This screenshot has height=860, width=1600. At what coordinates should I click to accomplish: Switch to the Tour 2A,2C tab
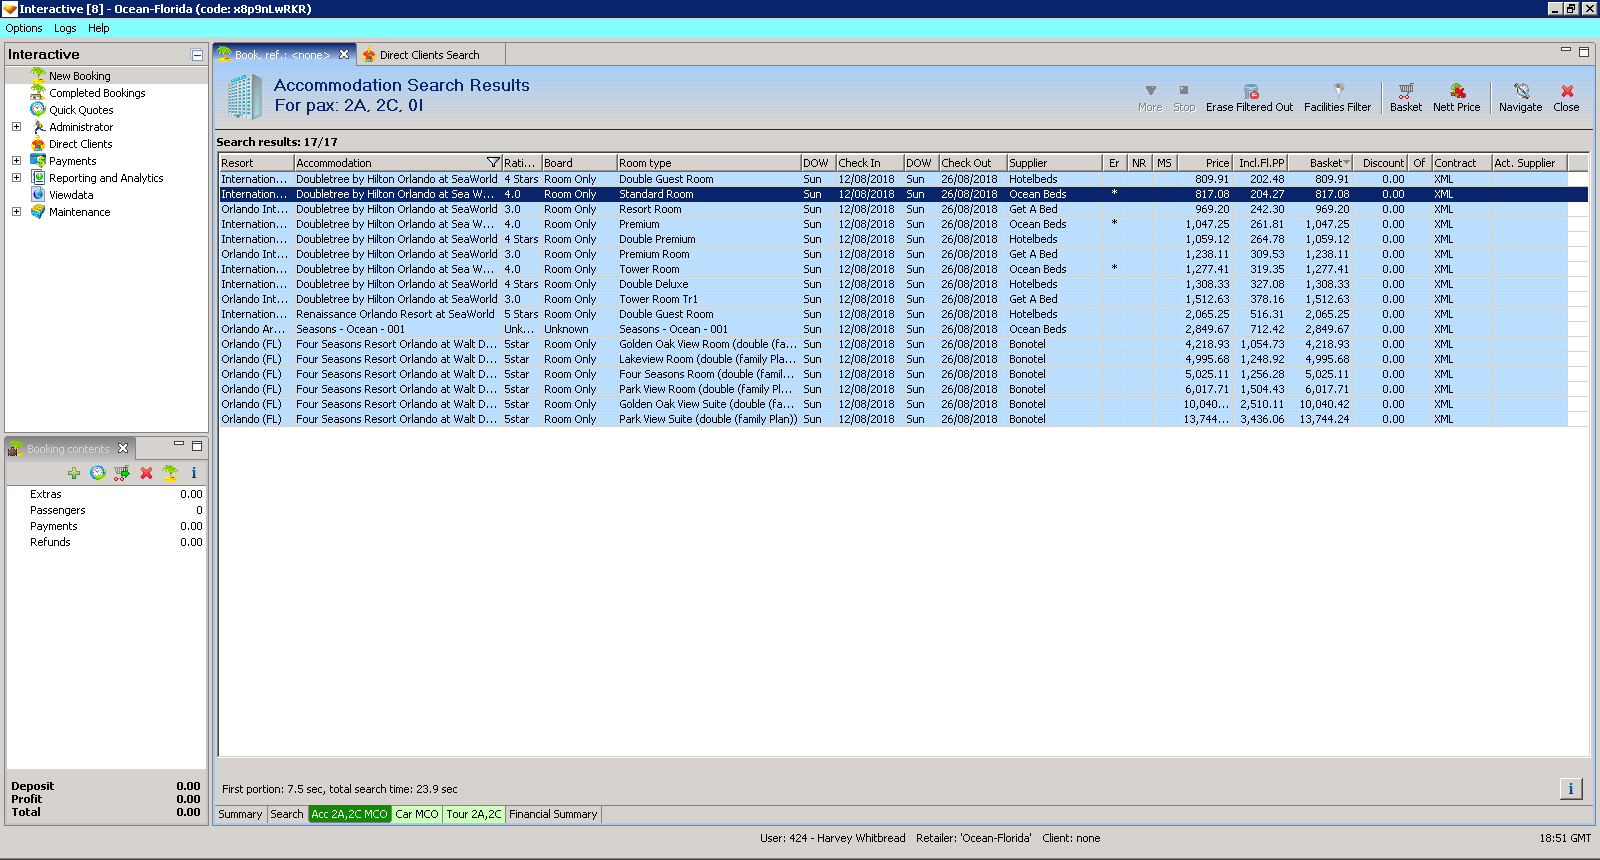[x=474, y=814]
